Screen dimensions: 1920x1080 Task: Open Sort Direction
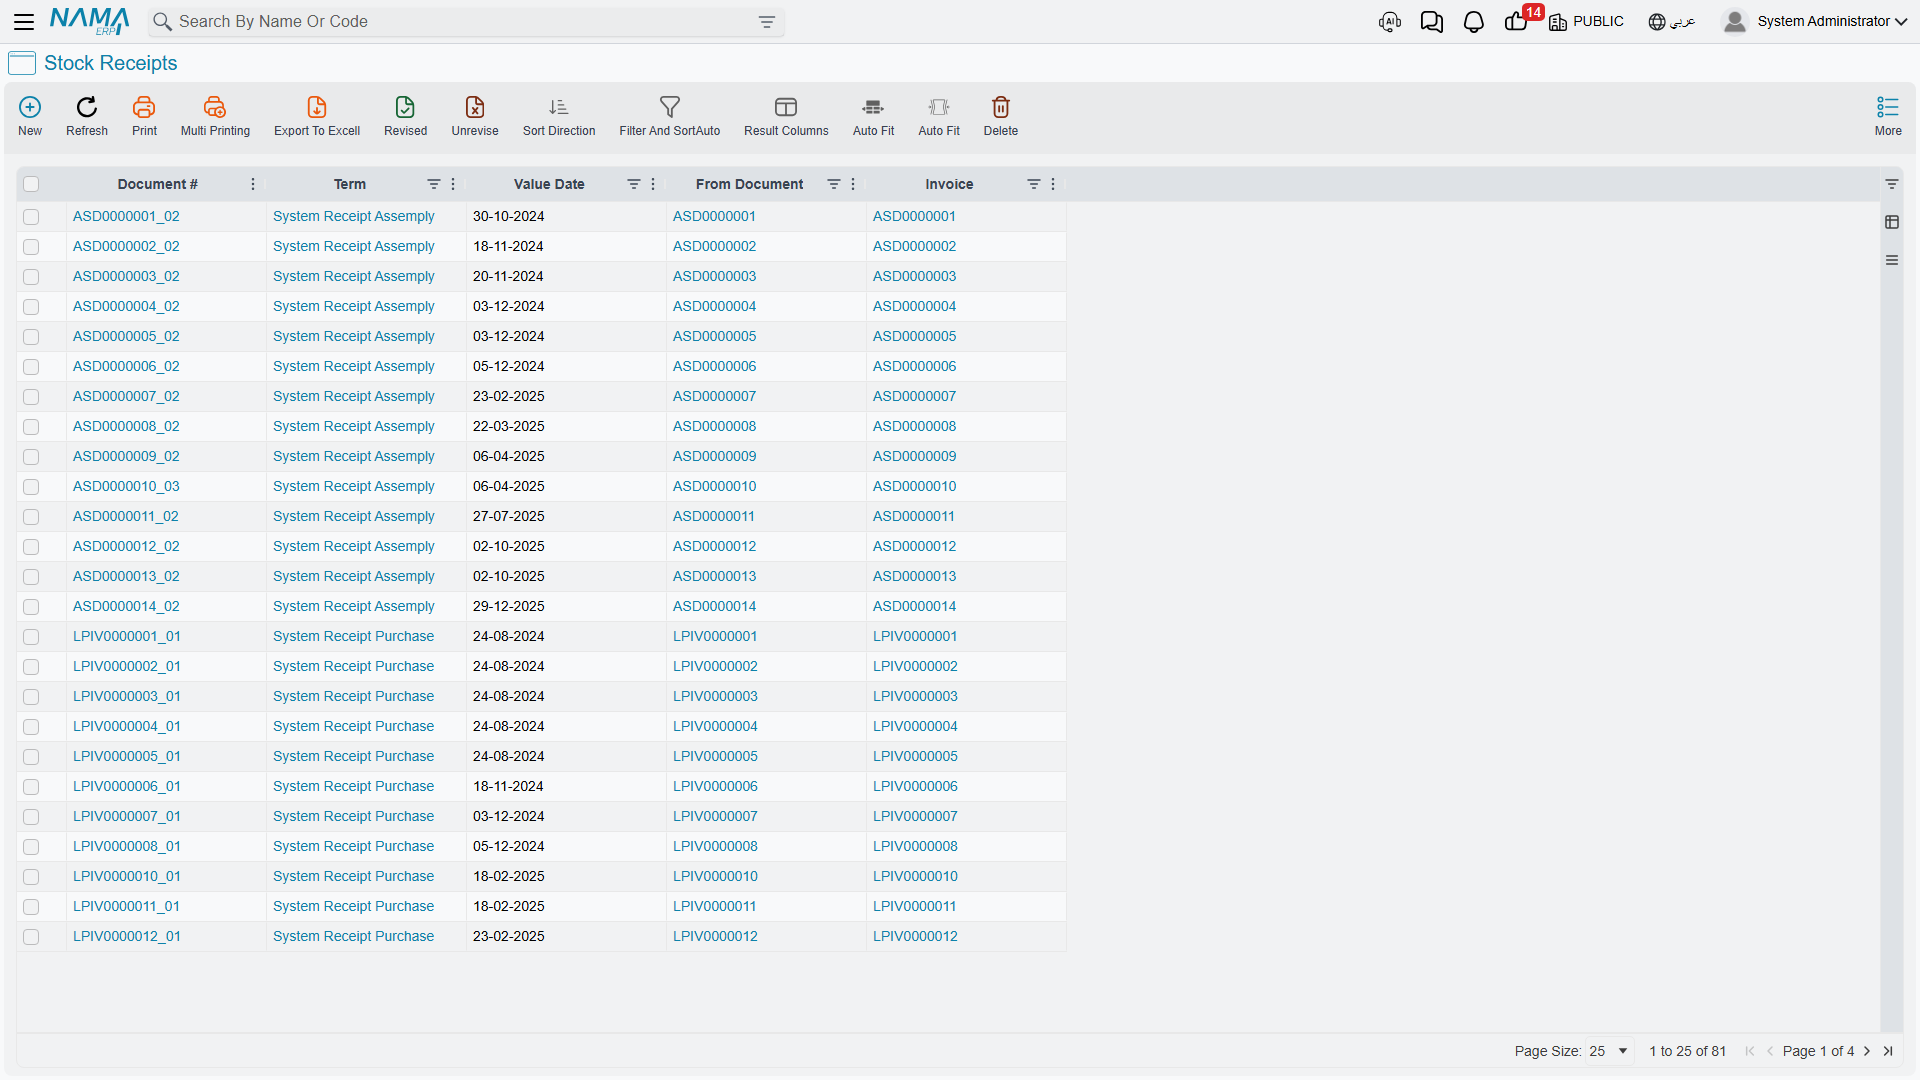pos(559,107)
